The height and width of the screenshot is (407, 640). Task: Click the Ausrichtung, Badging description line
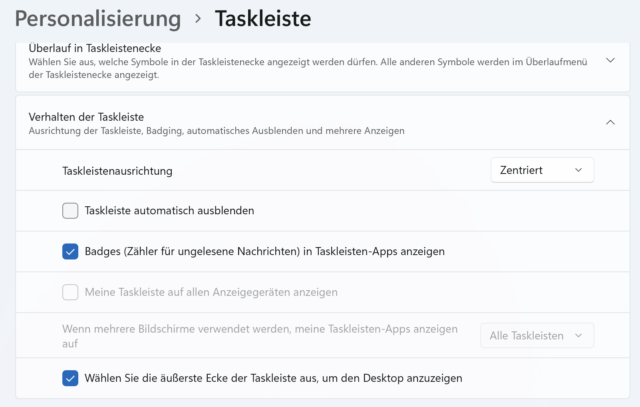(217, 130)
